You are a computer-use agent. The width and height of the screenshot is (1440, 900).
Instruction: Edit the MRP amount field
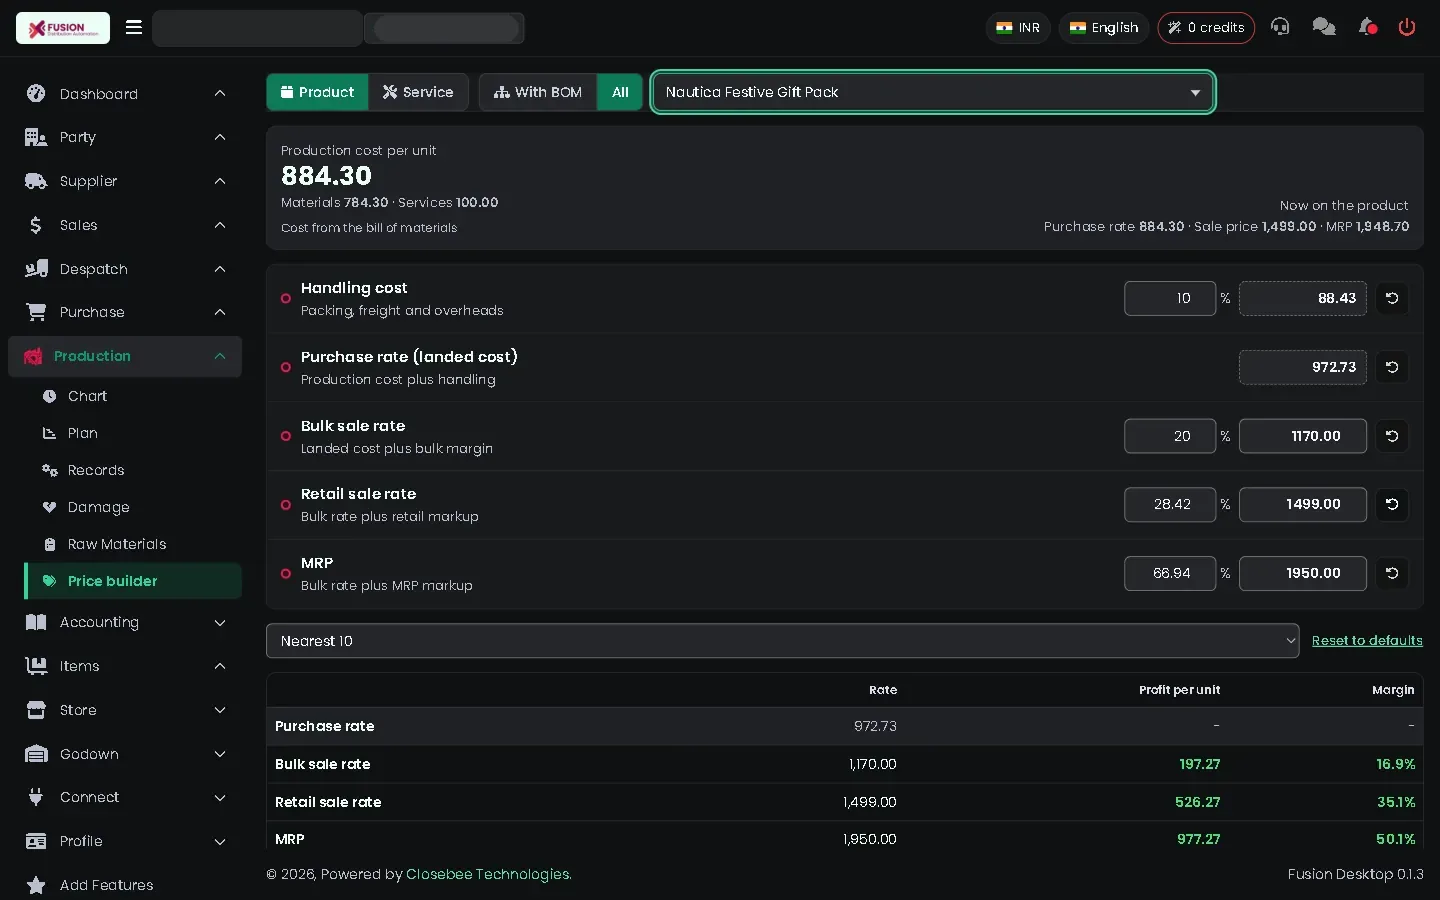pos(1303,573)
